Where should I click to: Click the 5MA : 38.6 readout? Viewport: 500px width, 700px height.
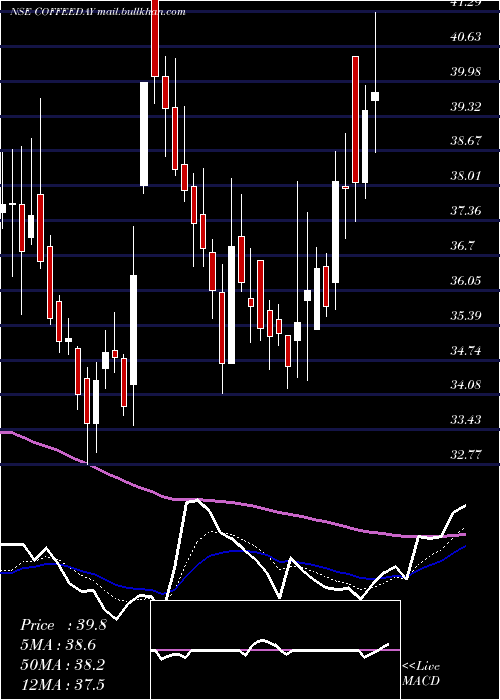pyautogui.click(x=58, y=645)
